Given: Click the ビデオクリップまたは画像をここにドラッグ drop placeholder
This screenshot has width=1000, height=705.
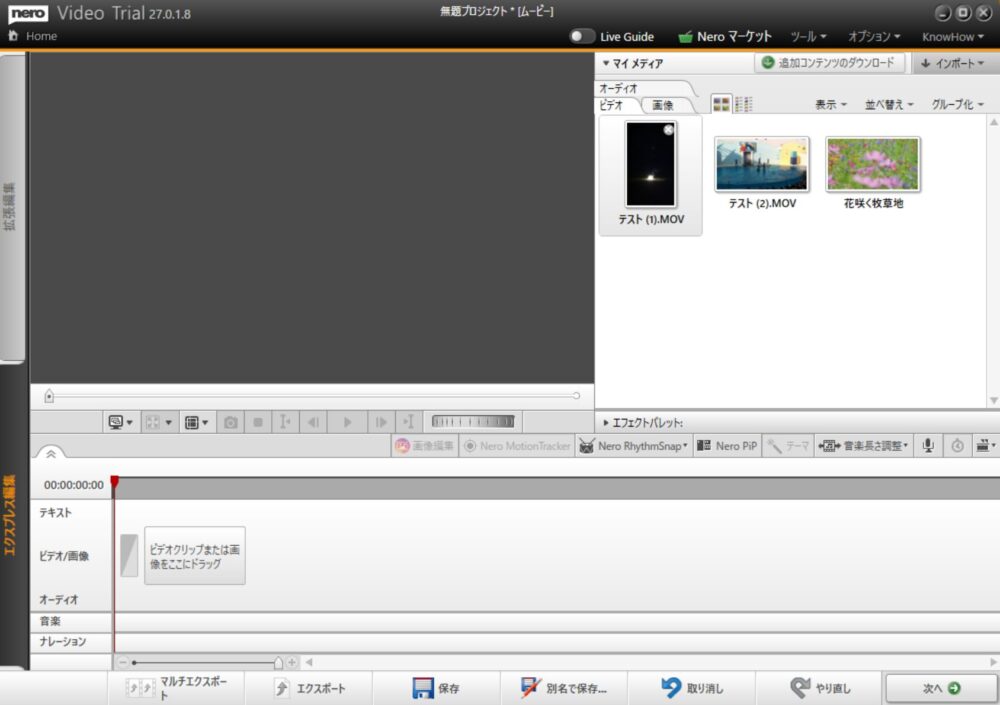Looking at the screenshot, I should coord(195,556).
